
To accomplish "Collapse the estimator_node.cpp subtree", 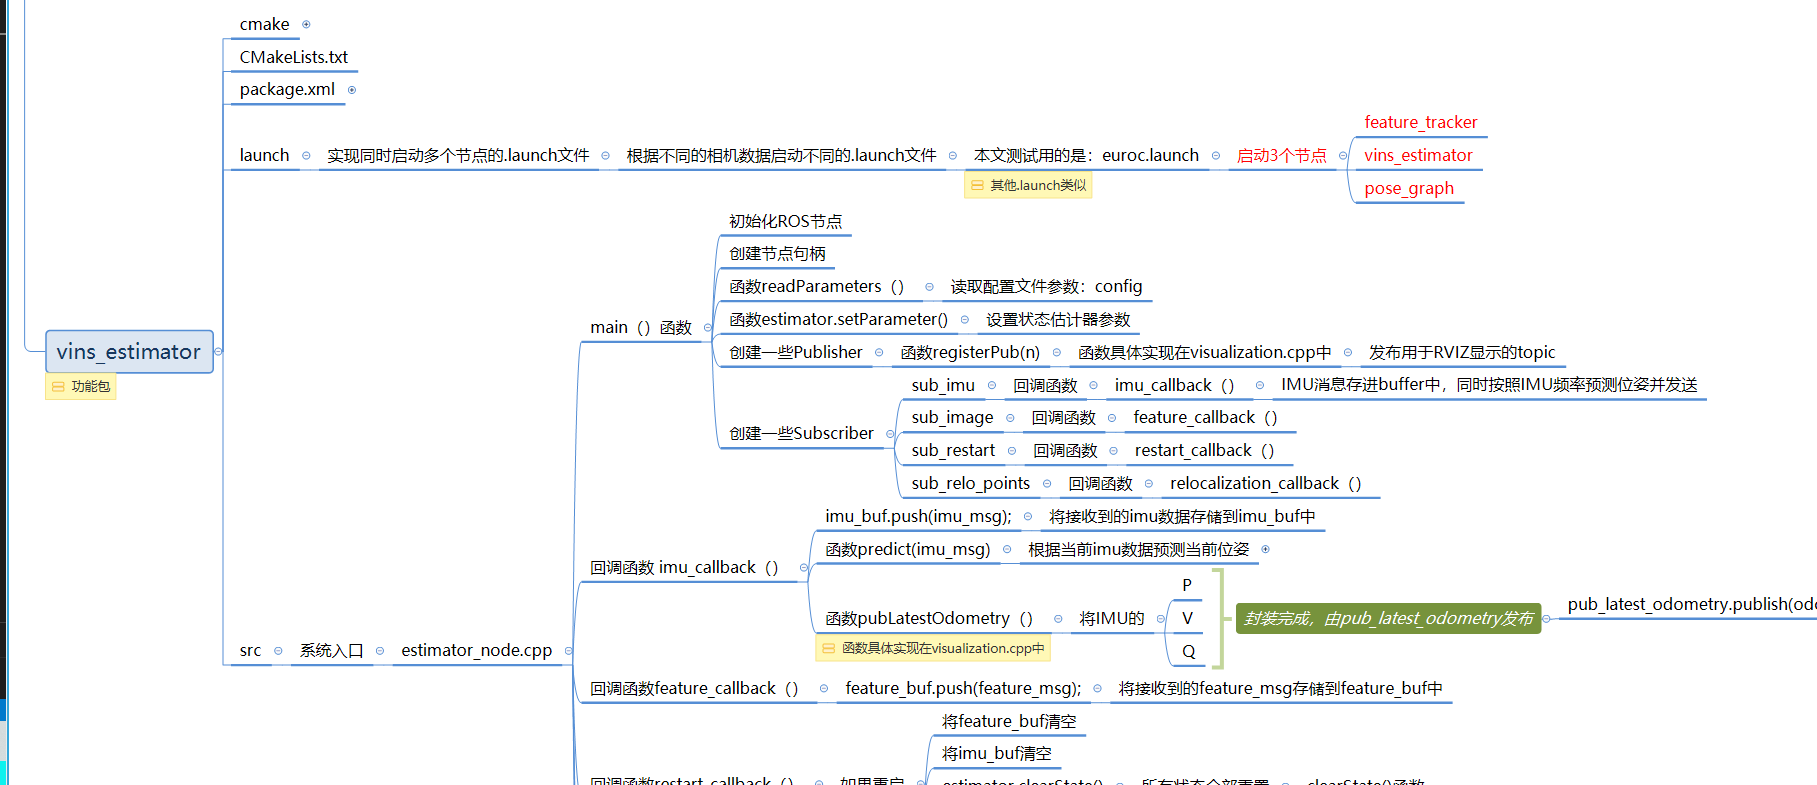I will 568,651.
